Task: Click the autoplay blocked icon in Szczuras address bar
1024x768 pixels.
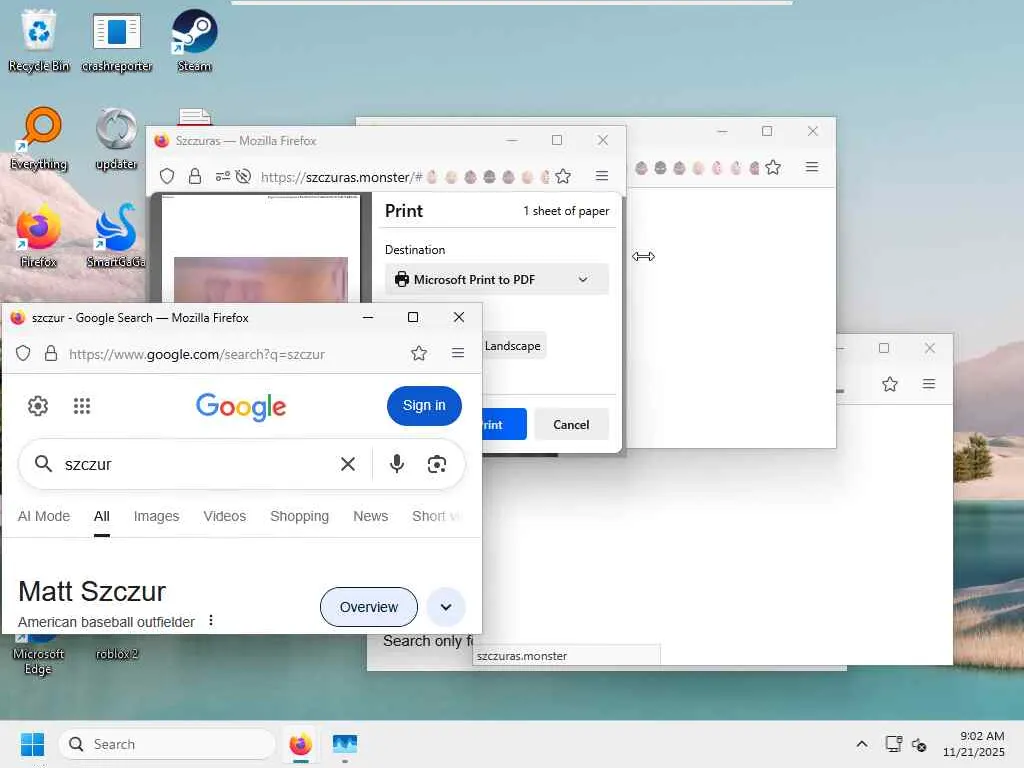Action: [244, 176]
